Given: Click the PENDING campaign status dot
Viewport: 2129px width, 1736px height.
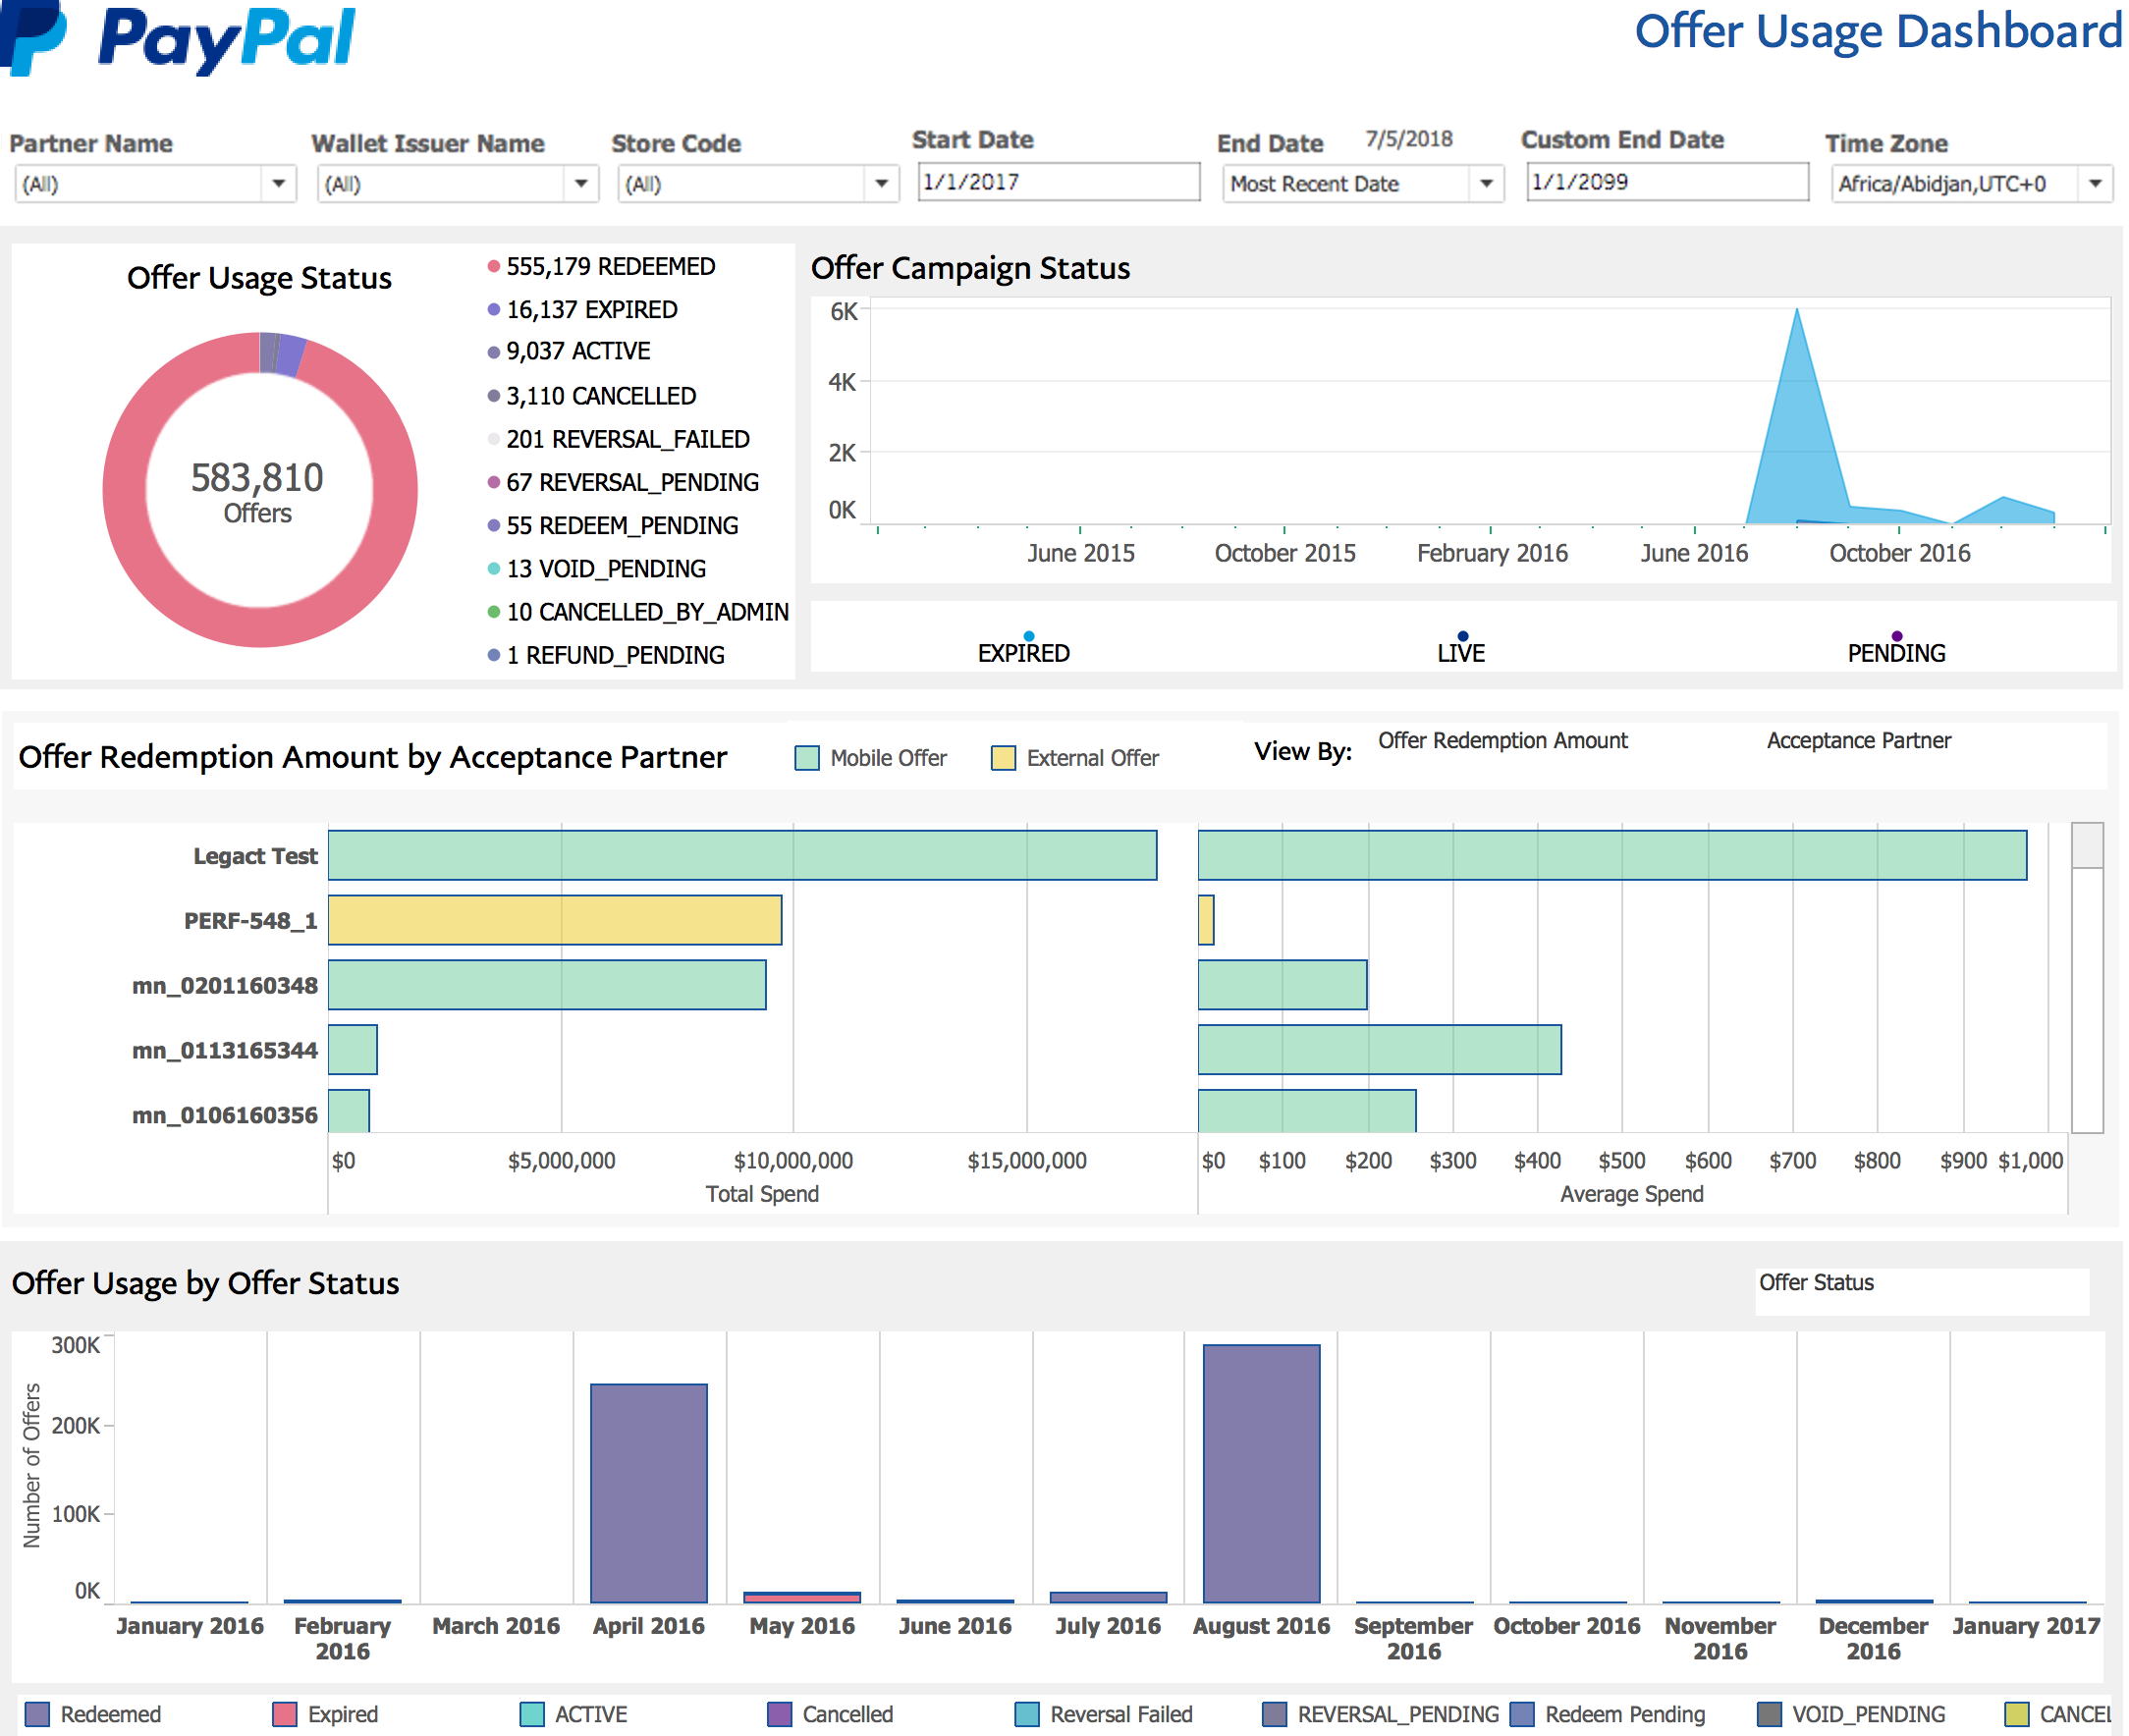Looking at the screenshot, I should pos(1896,636).
